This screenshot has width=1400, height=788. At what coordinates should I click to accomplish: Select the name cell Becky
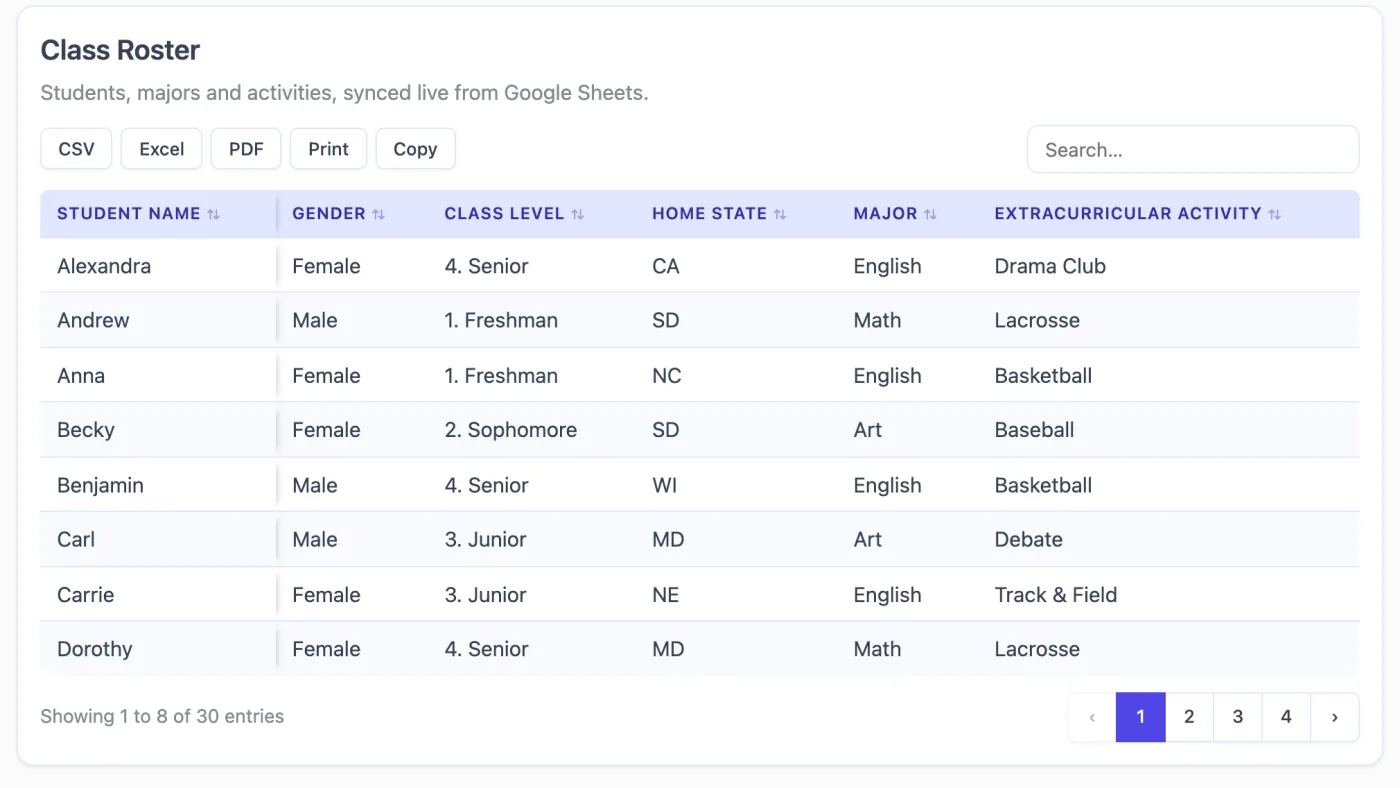point(86,430)
